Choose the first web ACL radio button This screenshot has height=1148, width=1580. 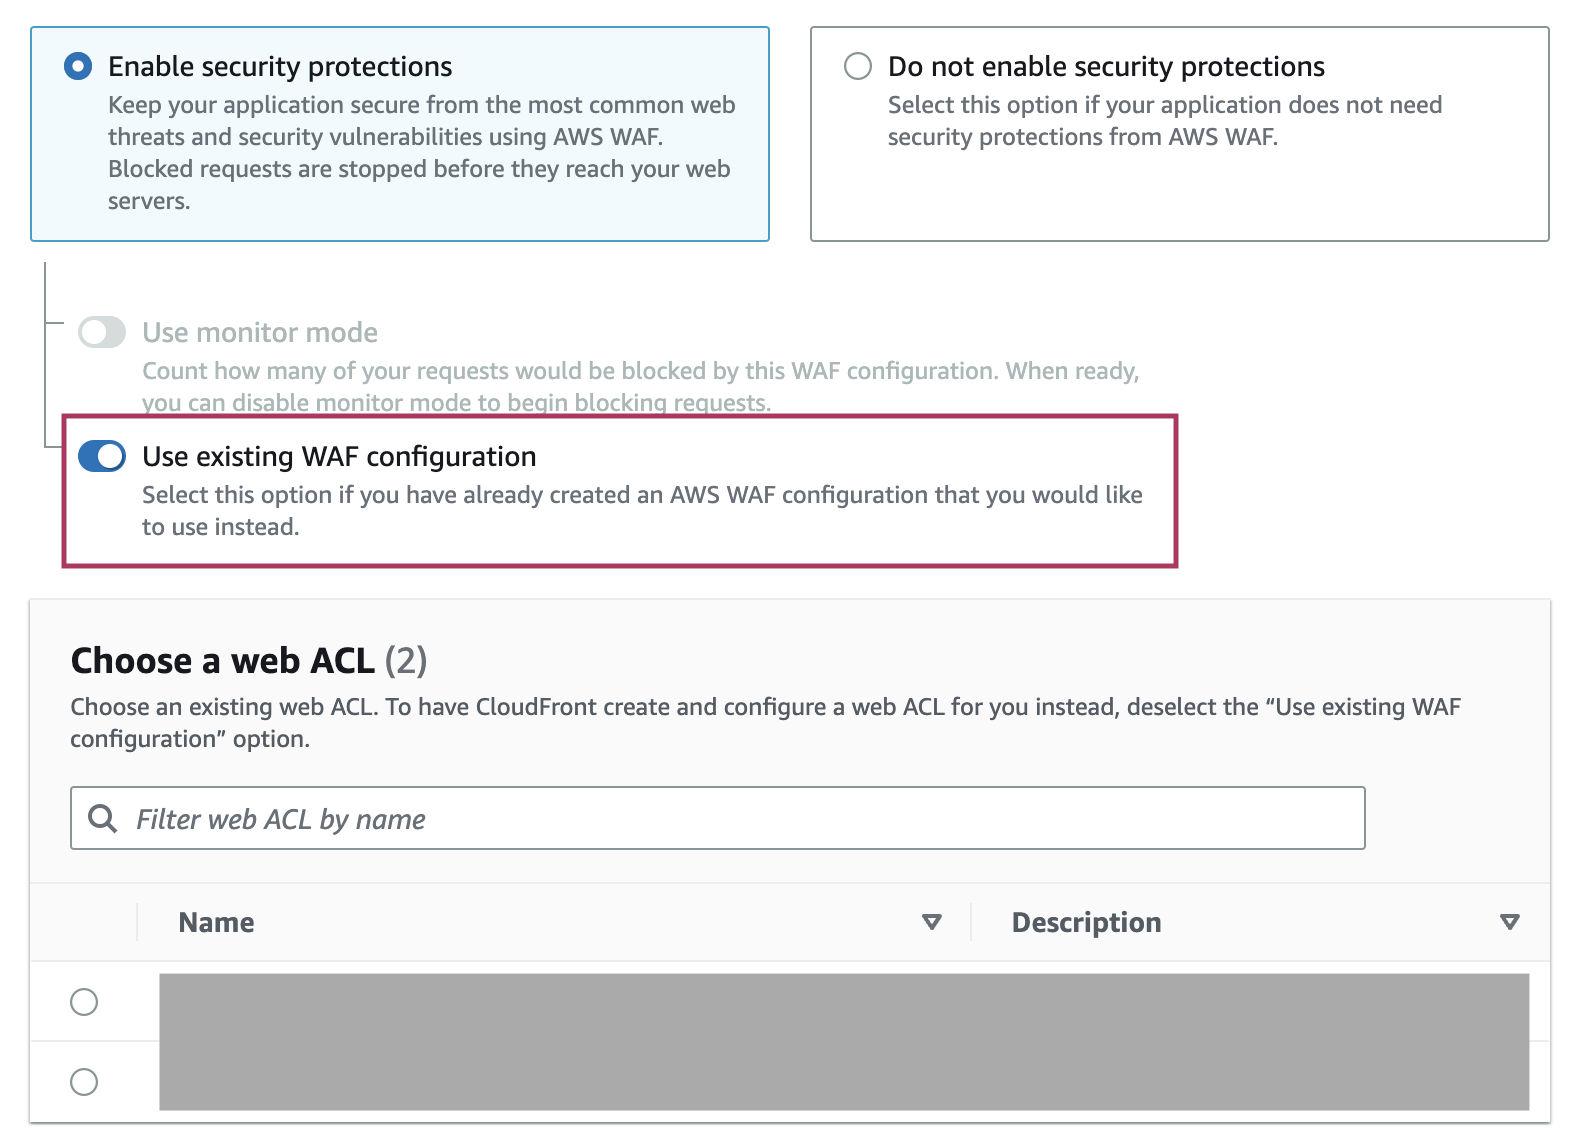[x=84, y=1002]
